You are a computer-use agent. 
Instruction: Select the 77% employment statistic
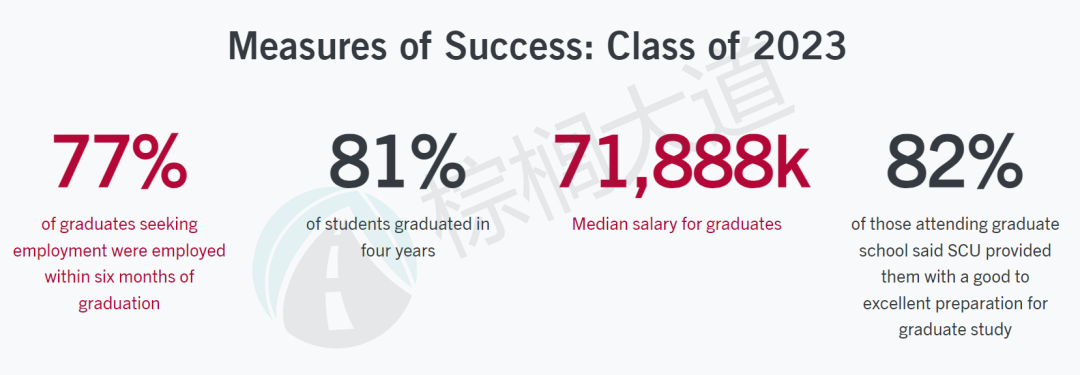[x=119, y=162]
